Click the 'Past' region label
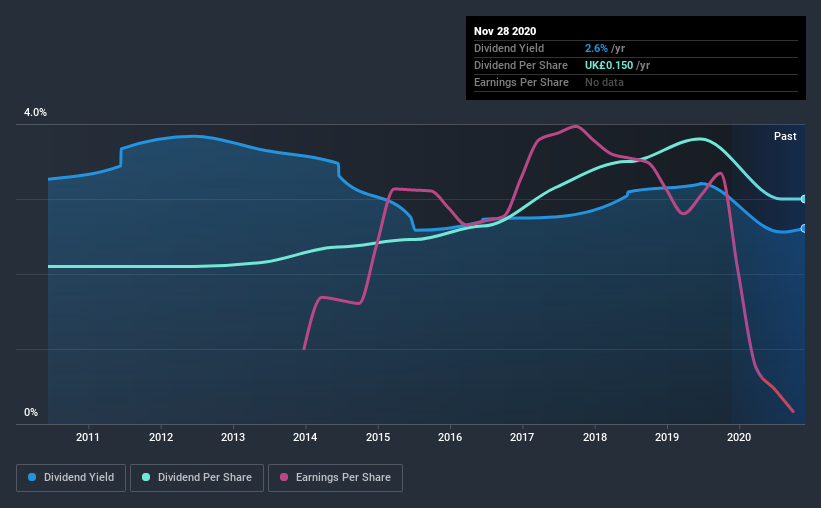 click(x=785, y=136)
